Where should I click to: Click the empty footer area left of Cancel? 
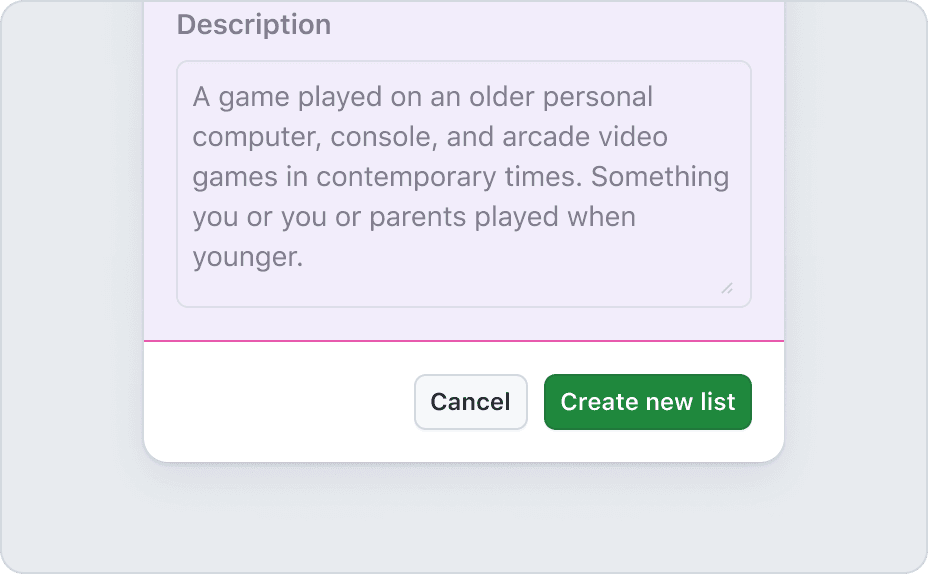(x=280, y=402)
